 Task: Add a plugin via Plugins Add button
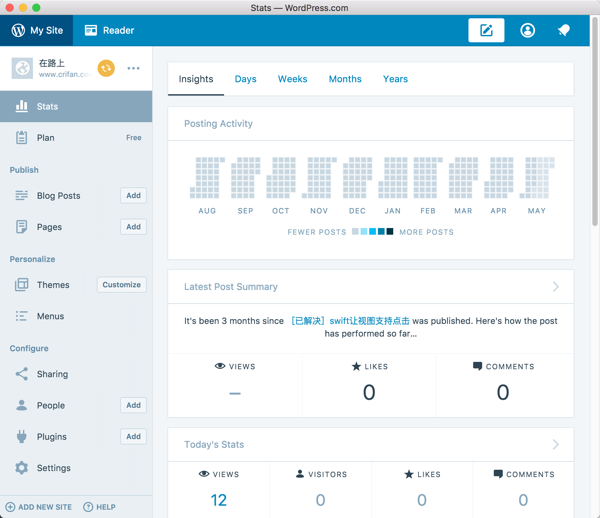tap(133, 437)
